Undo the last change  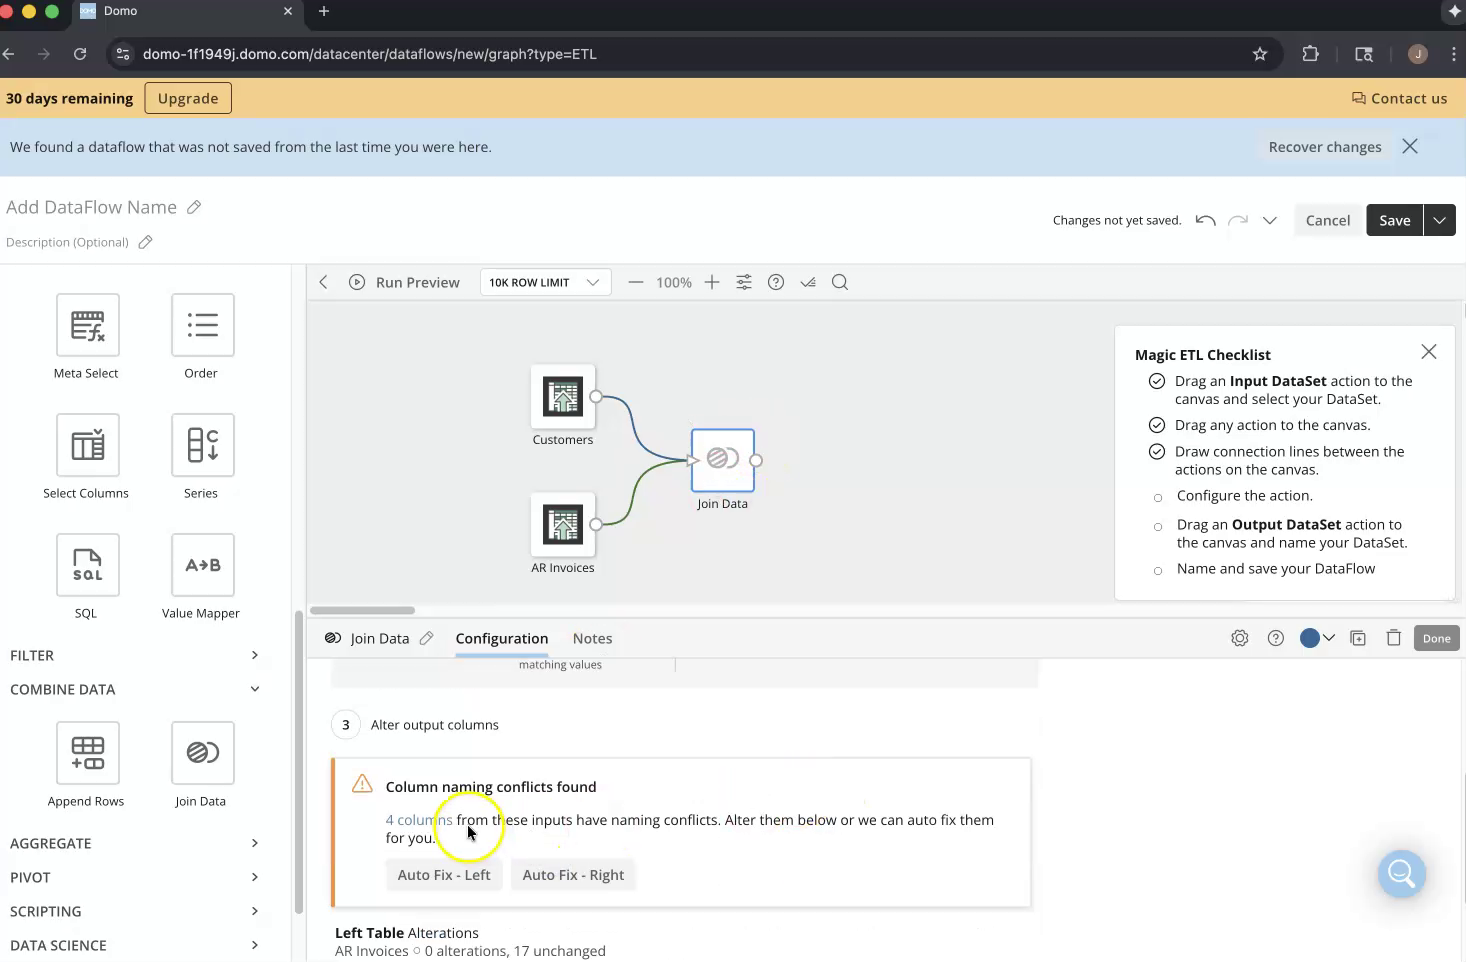click(x=1206, y=220)
